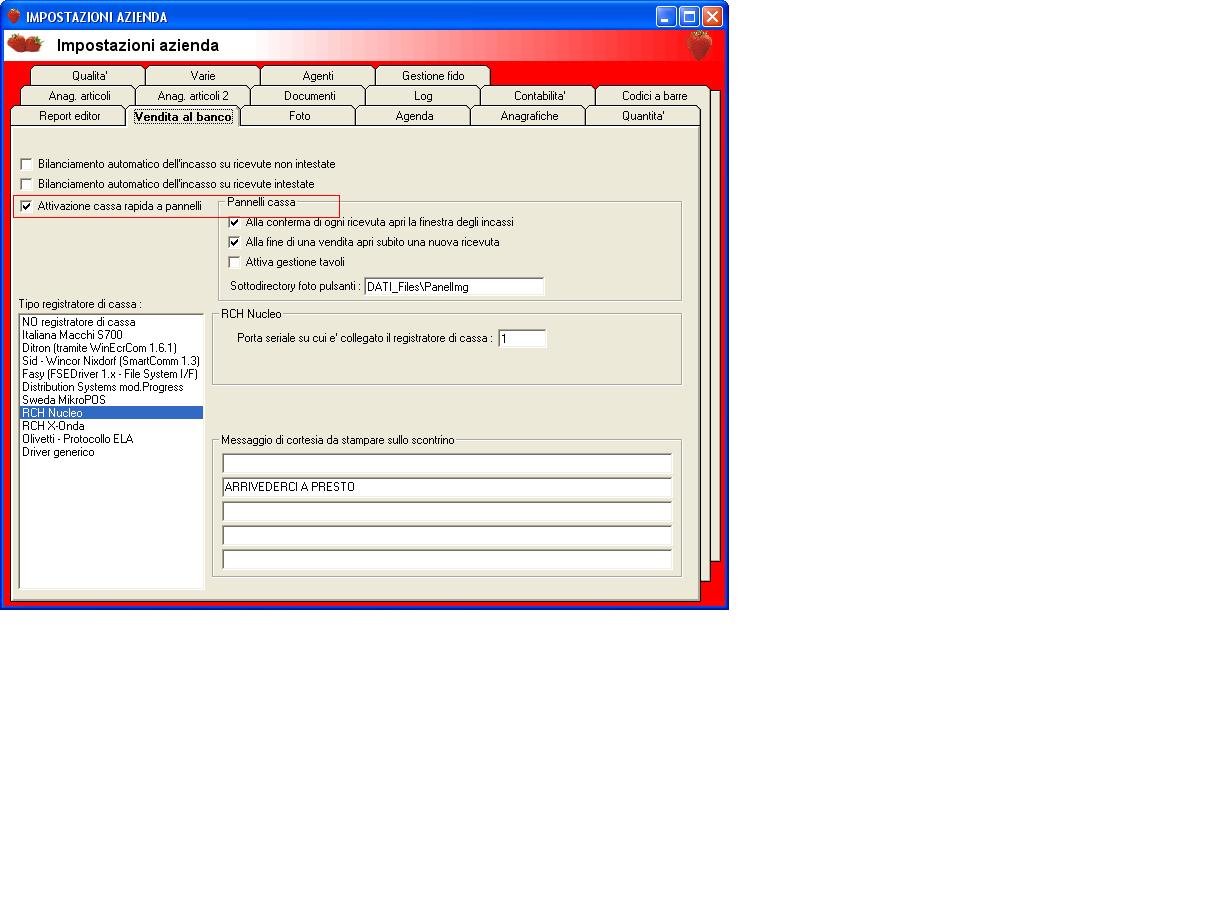Click the fourth courtesy message line field

[x=447, y=536]
